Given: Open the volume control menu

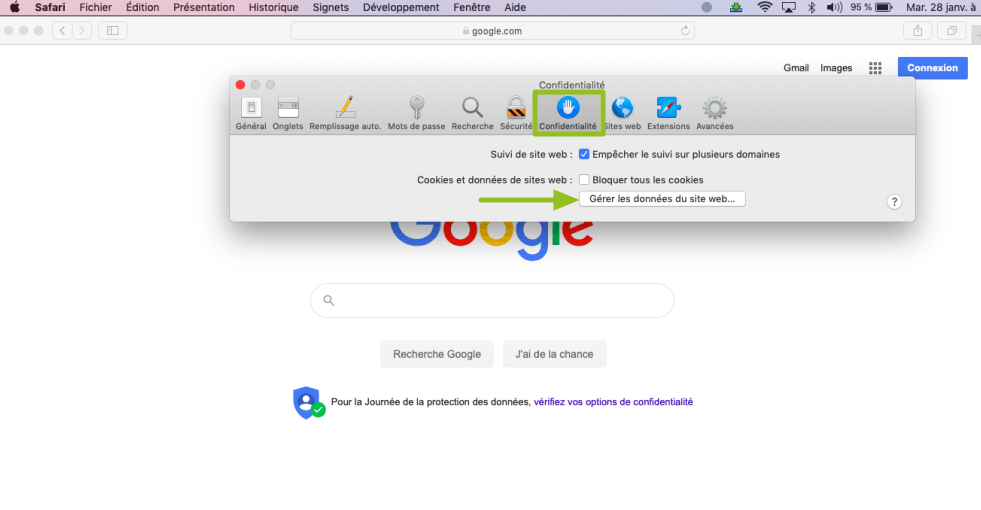Looking at the screenshot, I should 834,8.
